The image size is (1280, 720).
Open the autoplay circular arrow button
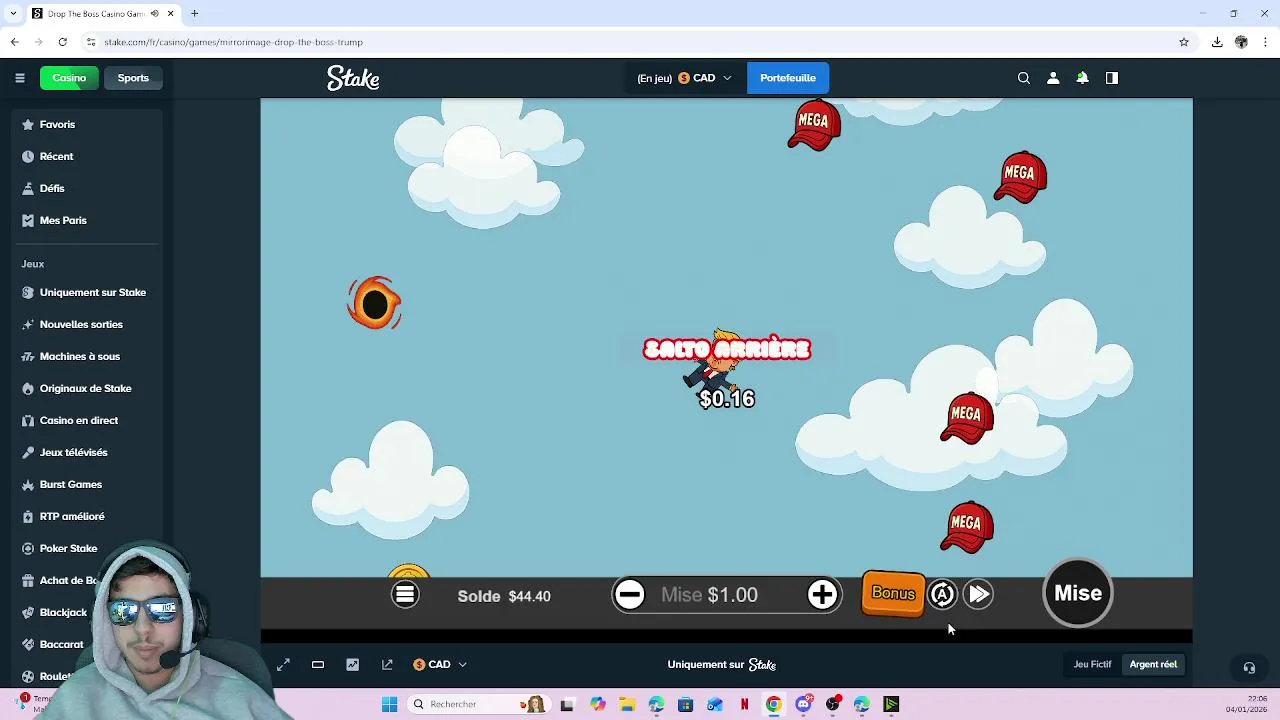coord(942,595)
